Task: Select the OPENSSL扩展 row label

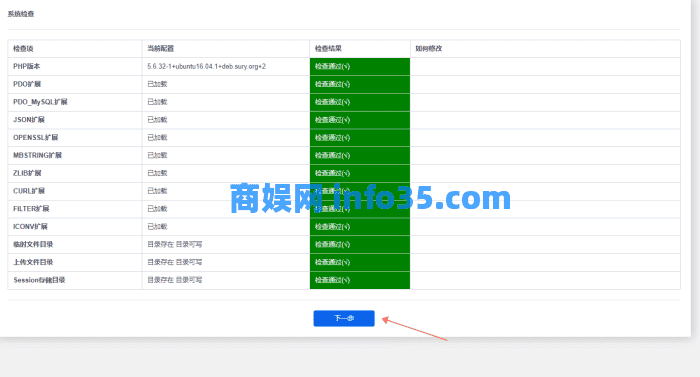Action: (36, 138)
